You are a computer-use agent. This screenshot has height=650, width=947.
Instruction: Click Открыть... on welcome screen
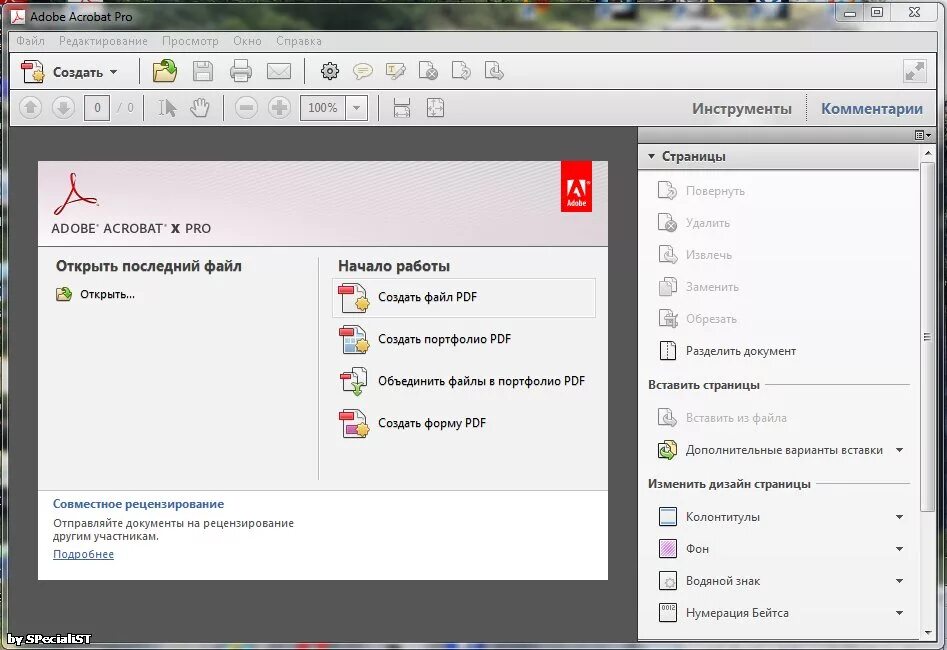tap(95, 295)
